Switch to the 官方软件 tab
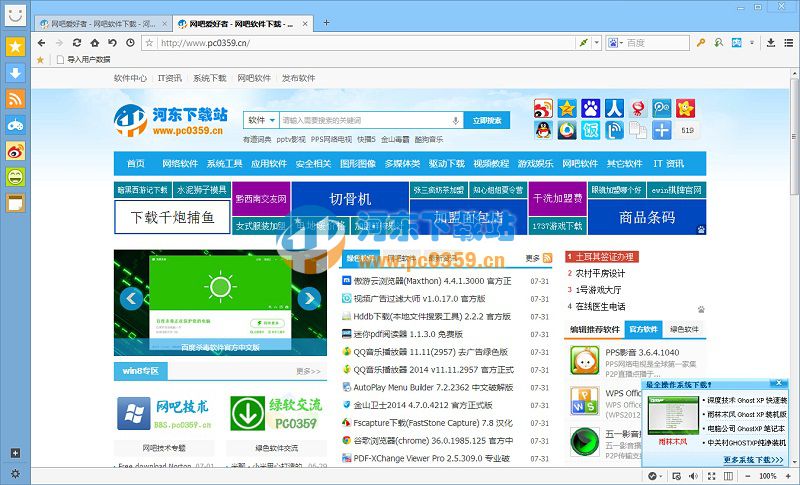The width and height of the screenshot is (800, 485). [643, 329]
